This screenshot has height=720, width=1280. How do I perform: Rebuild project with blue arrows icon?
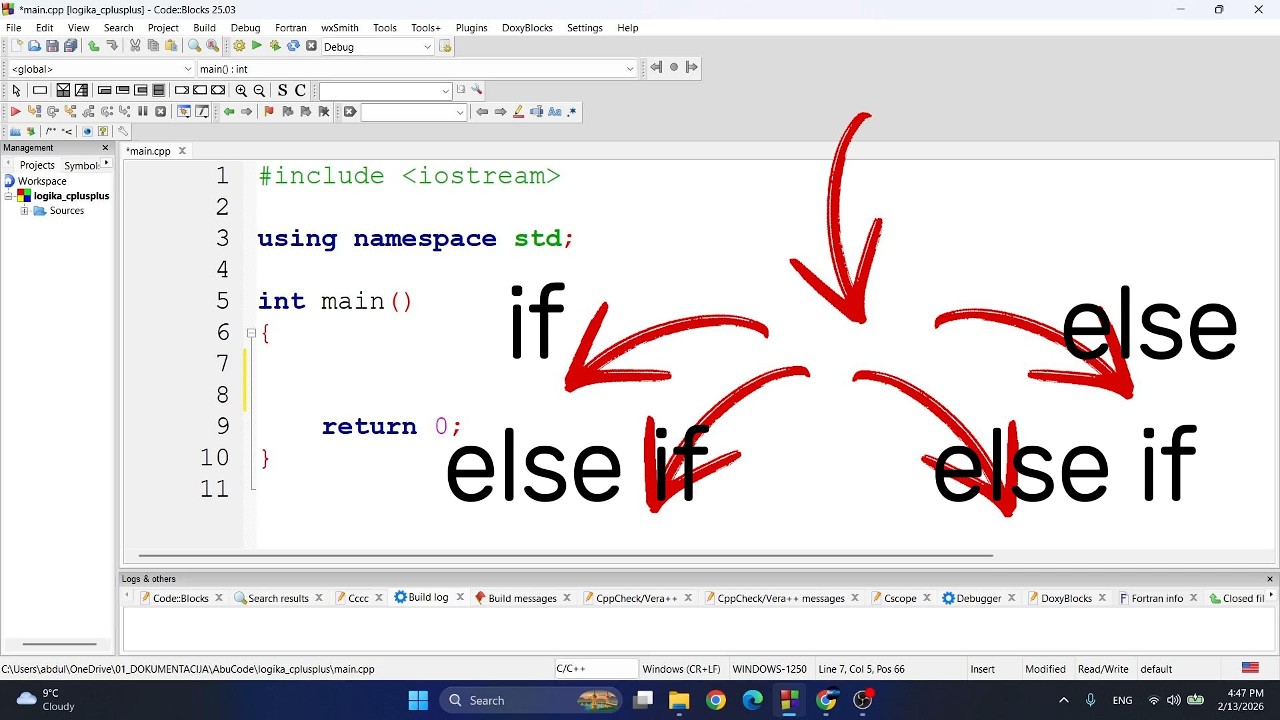293,46
